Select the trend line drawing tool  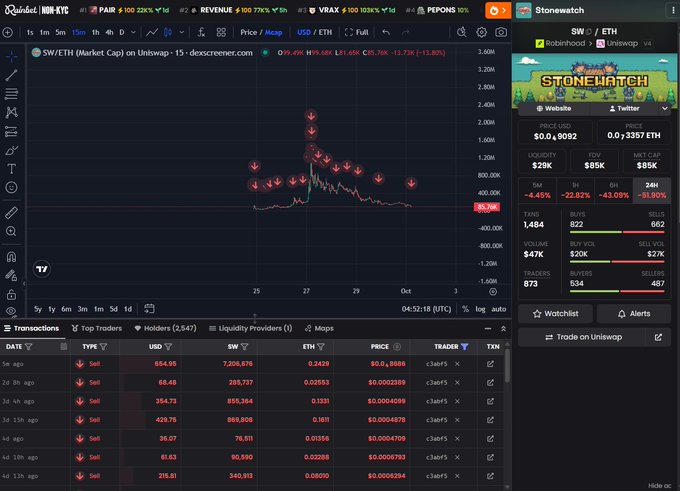(x=12, y=75)
